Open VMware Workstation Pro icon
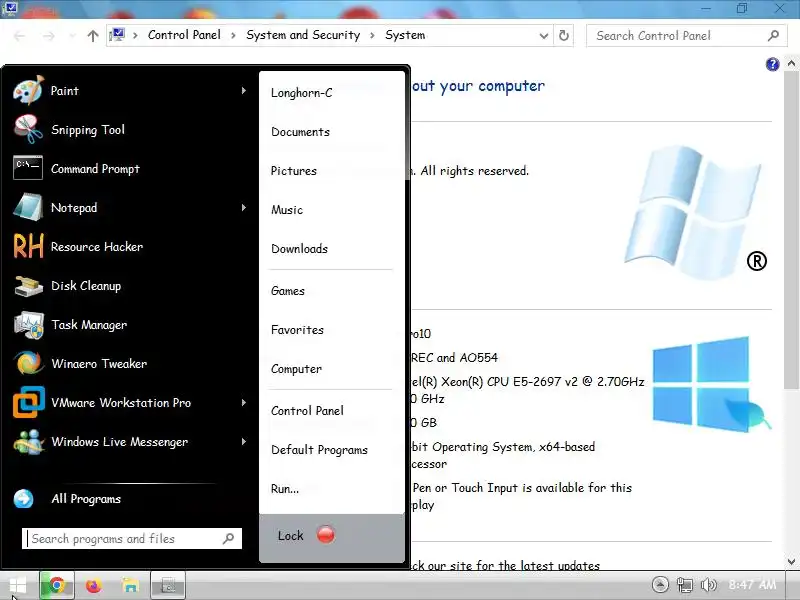Screen dimensions: 800x600 (x=28, y=403)
